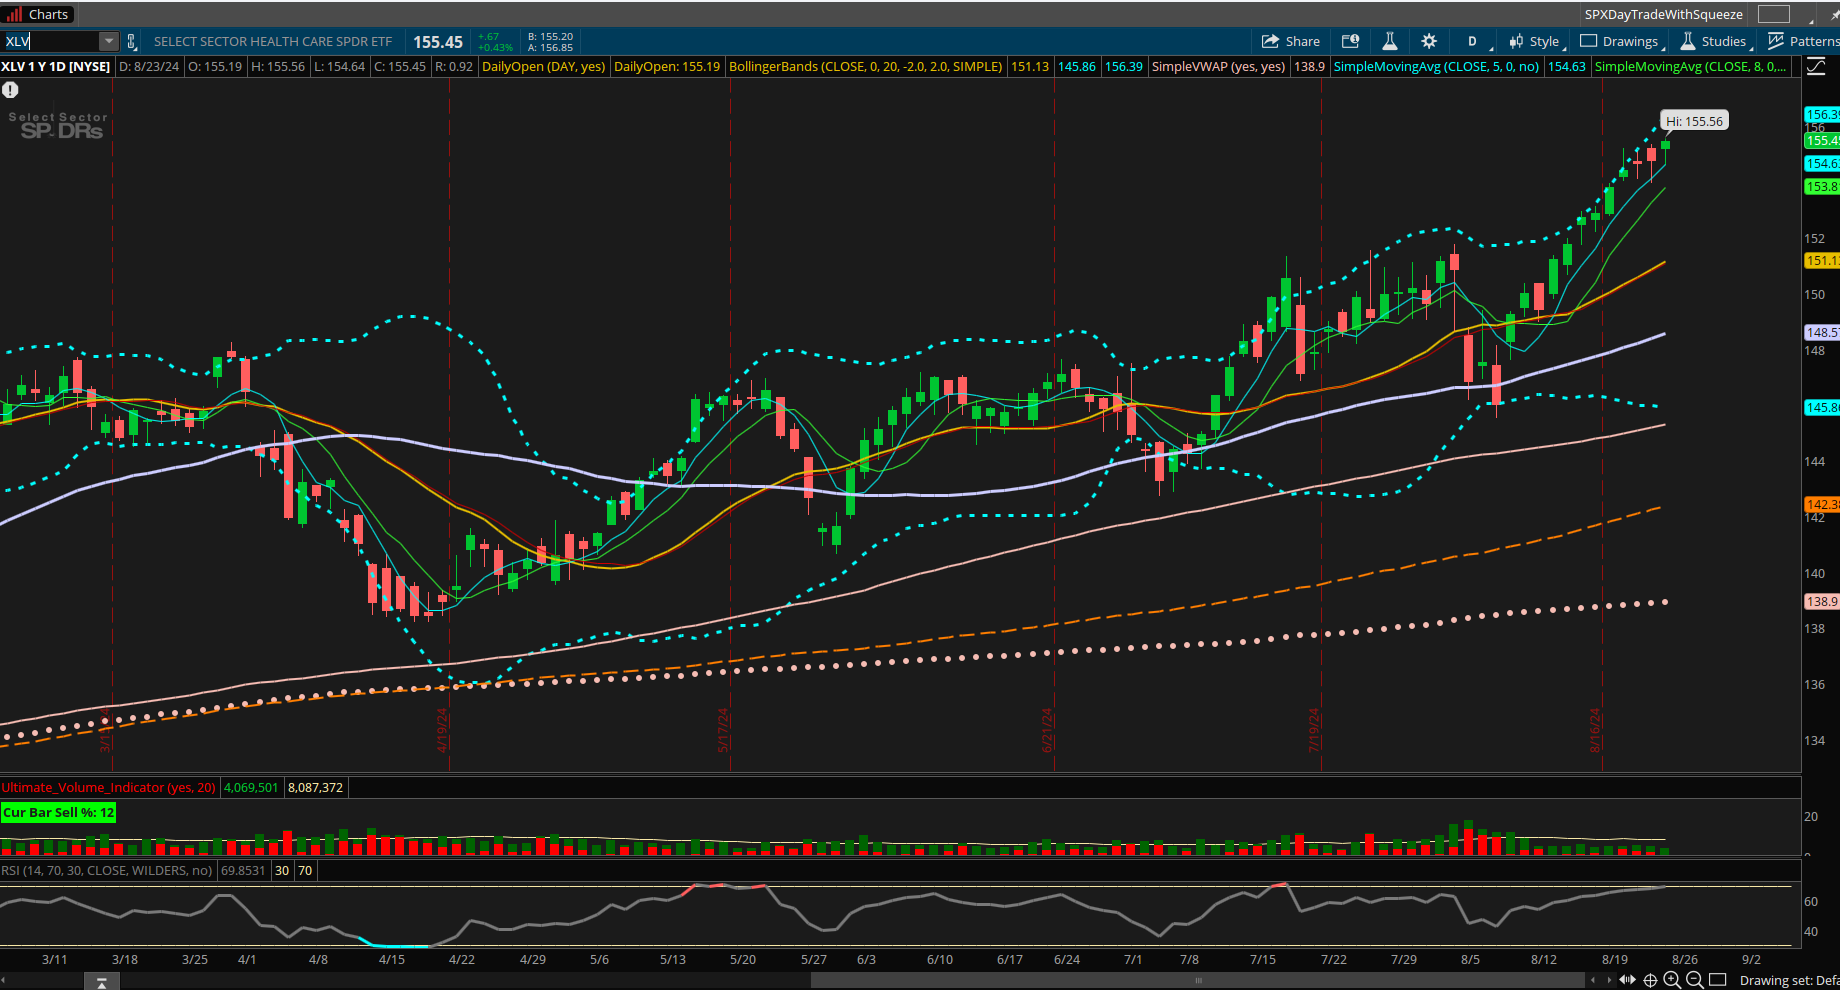Click the Cur Bar Sell %: 12 label

[x=58, y=813]
